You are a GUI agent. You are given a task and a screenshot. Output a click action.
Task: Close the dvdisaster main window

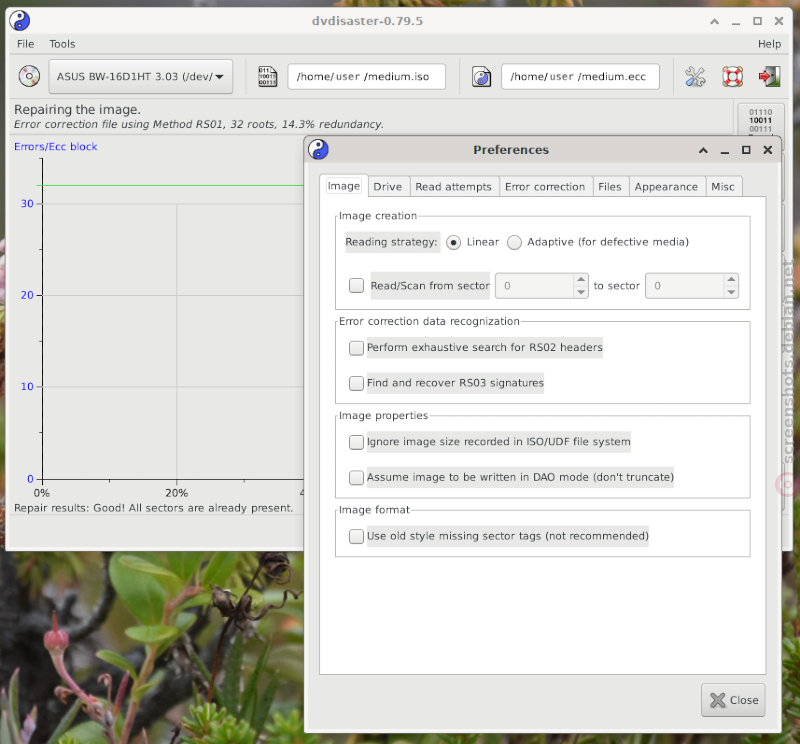click(x=779, y=21)
